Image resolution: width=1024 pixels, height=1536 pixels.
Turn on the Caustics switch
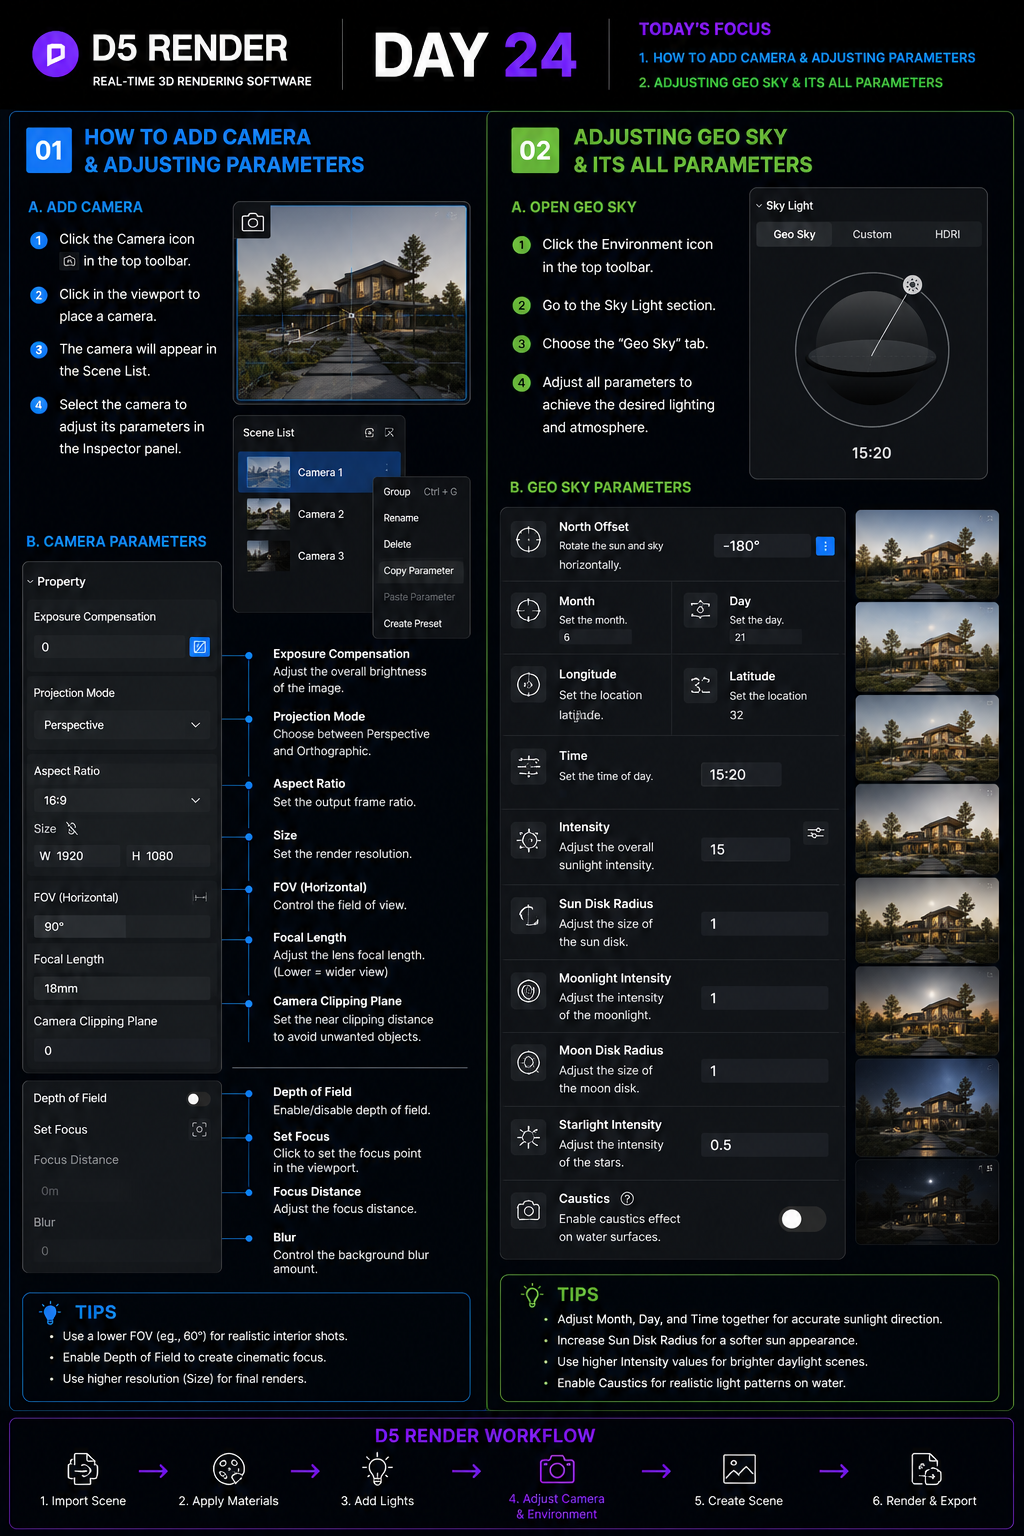pos(802,1218)
